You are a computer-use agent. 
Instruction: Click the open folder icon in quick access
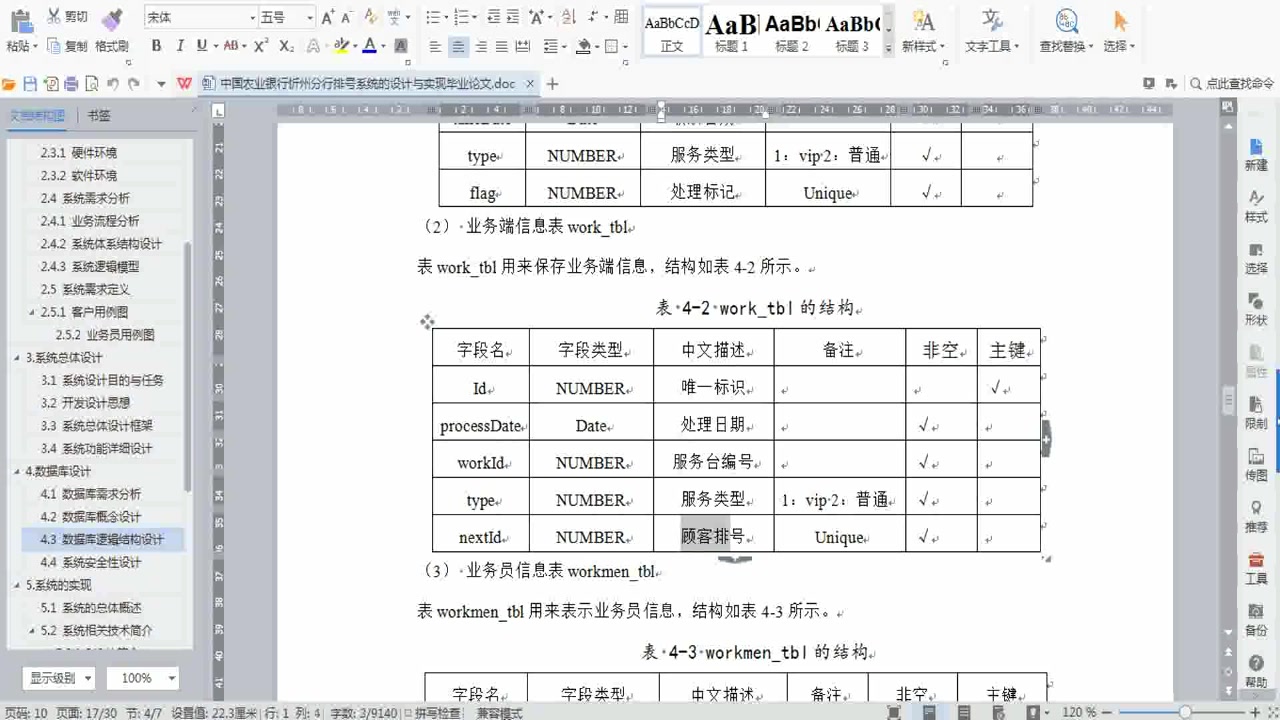[9, 84]
